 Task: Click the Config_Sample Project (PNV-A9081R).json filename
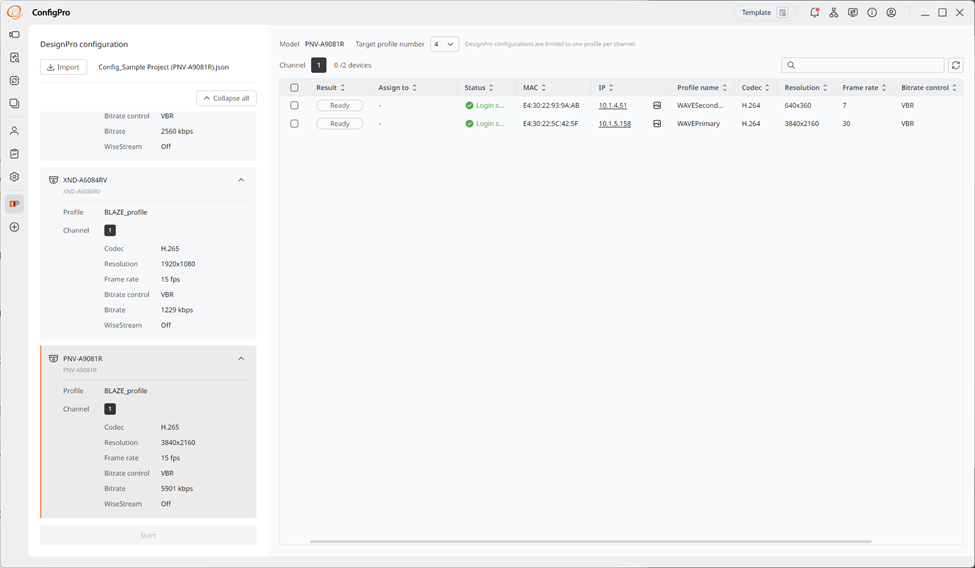tap(164, 67)
